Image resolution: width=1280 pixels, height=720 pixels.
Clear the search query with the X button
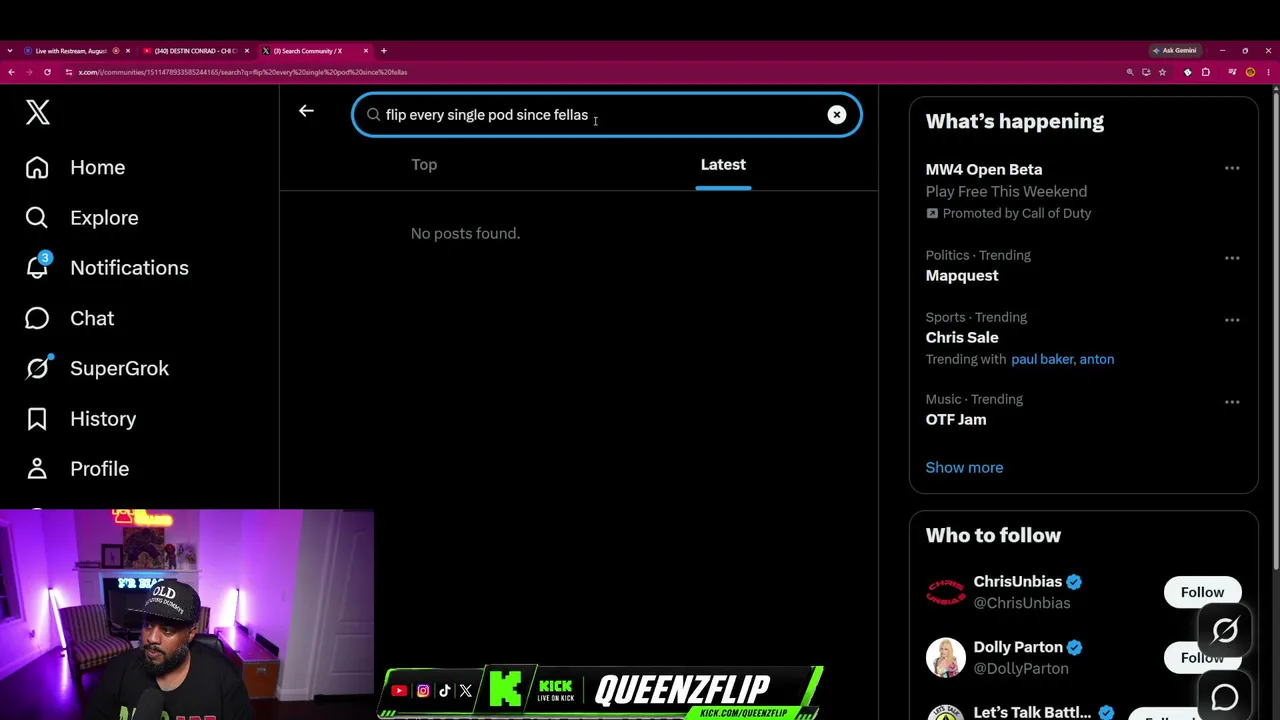click(x=837, y=115)
